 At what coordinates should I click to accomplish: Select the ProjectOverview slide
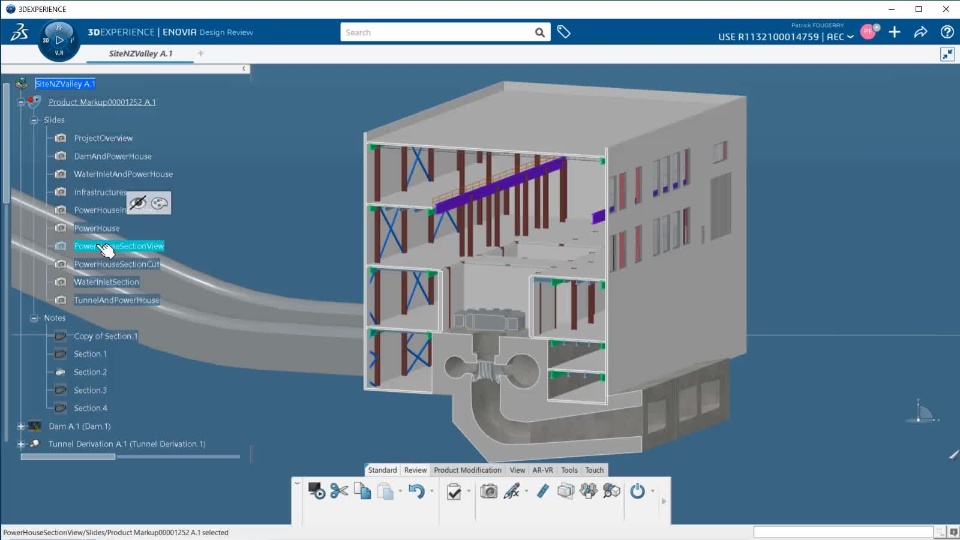point(103,138)
